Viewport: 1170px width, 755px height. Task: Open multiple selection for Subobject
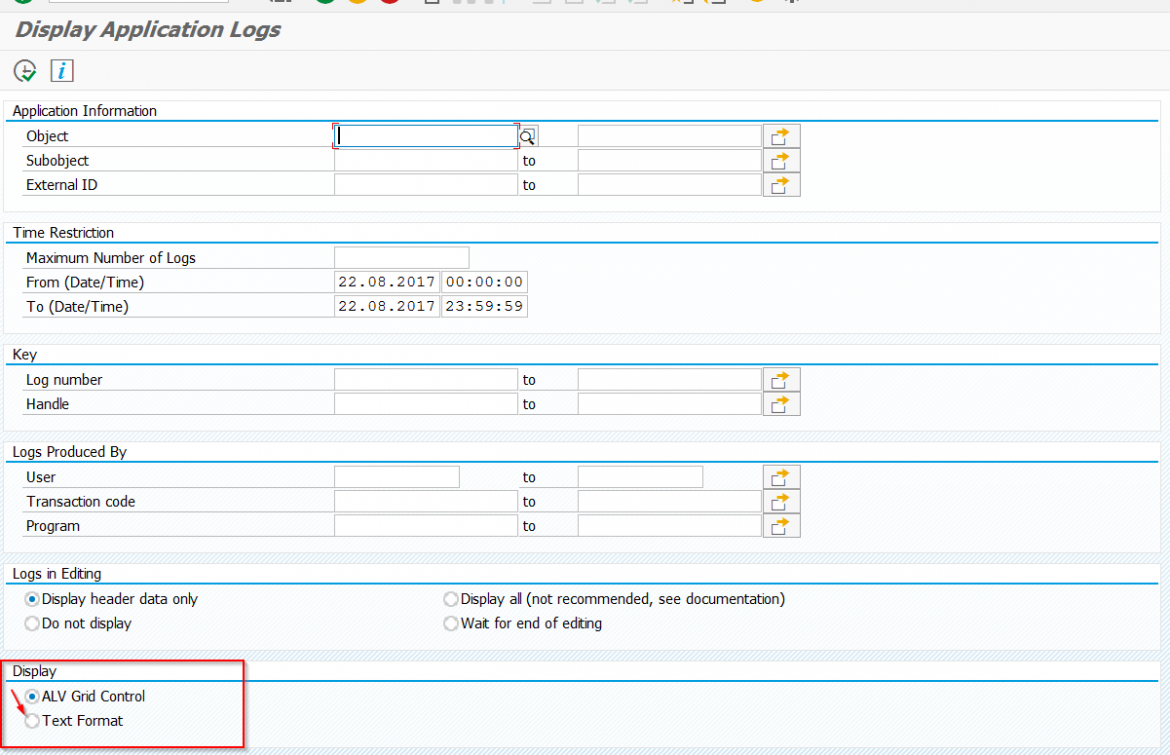click(x=781, y=160)
